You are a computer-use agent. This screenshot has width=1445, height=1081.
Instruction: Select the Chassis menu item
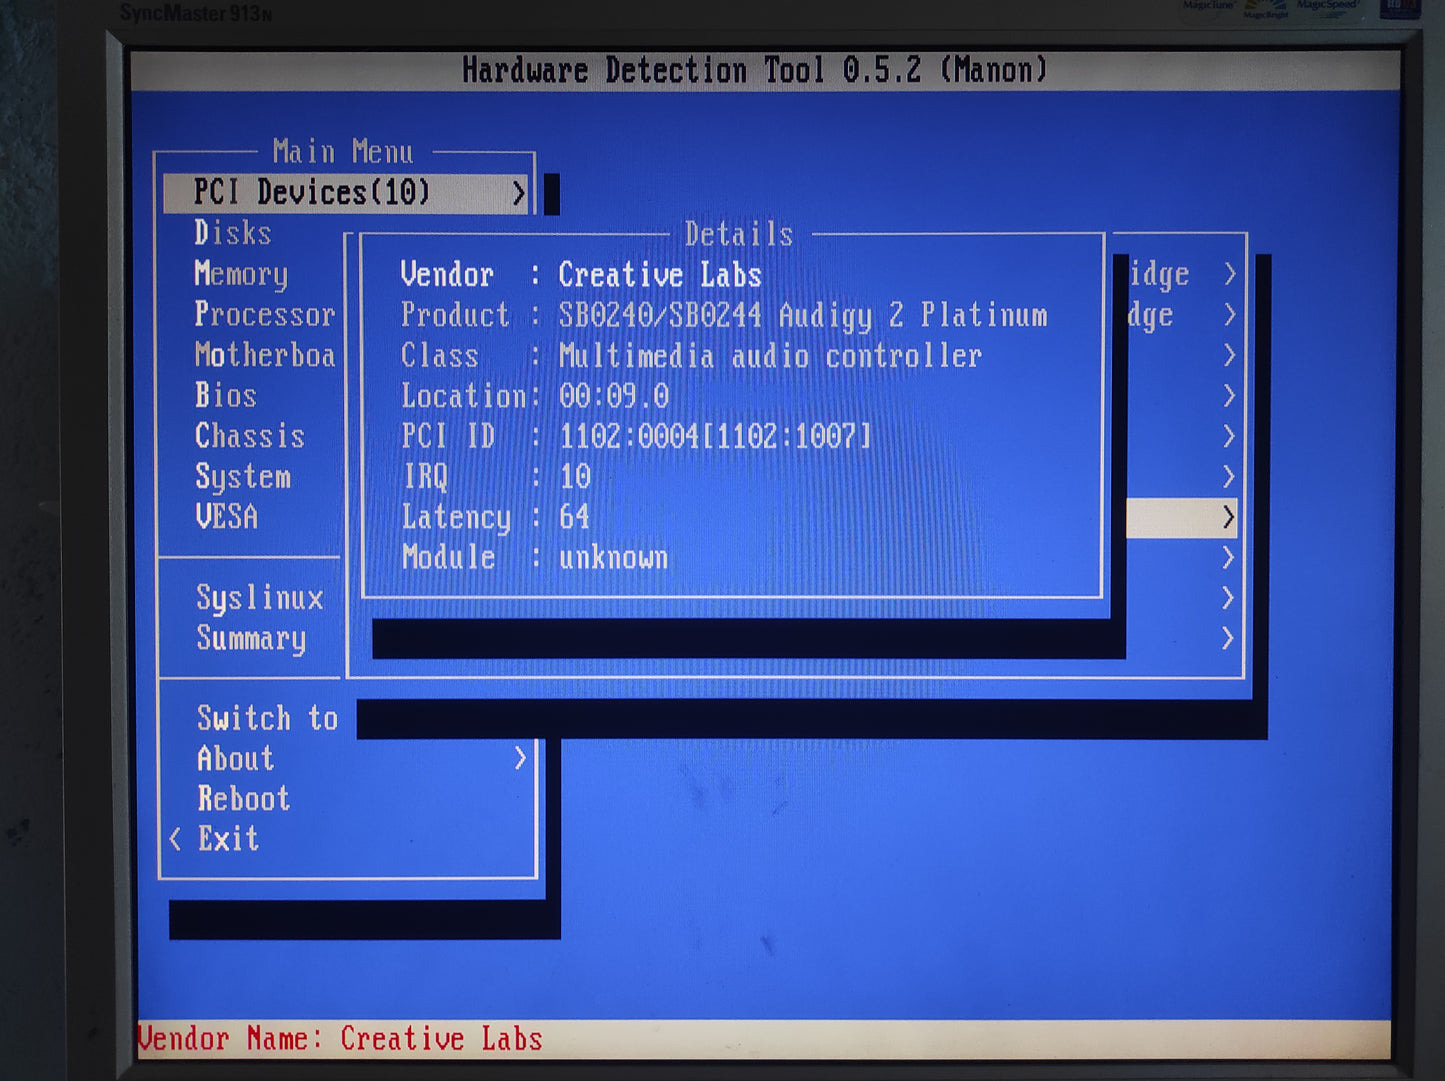point(249,436)
